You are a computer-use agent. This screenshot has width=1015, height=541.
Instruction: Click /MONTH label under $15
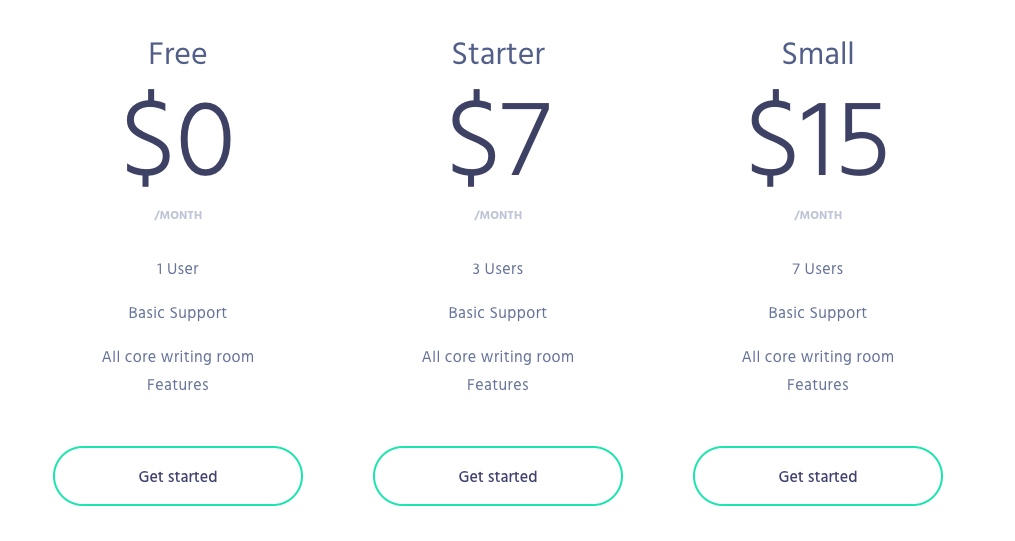818,215
